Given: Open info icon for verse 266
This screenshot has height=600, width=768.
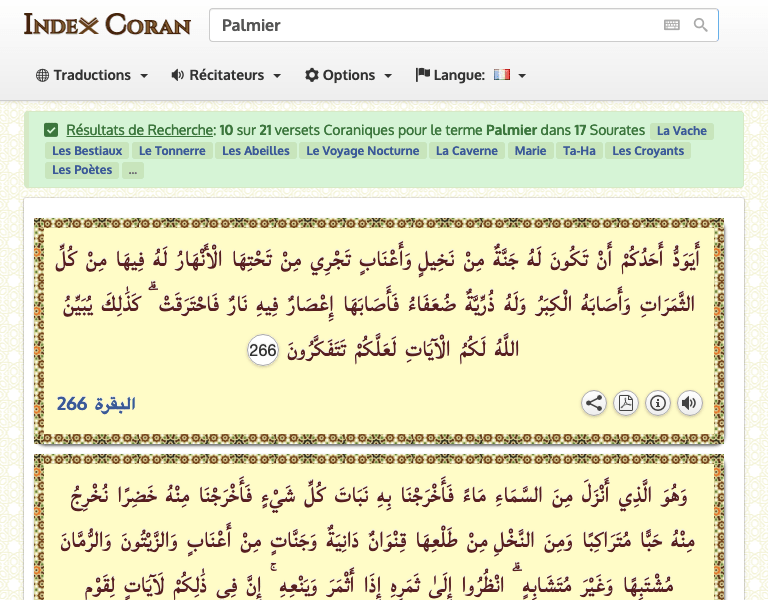Looking at the screenshot, I should click(657, 403).
